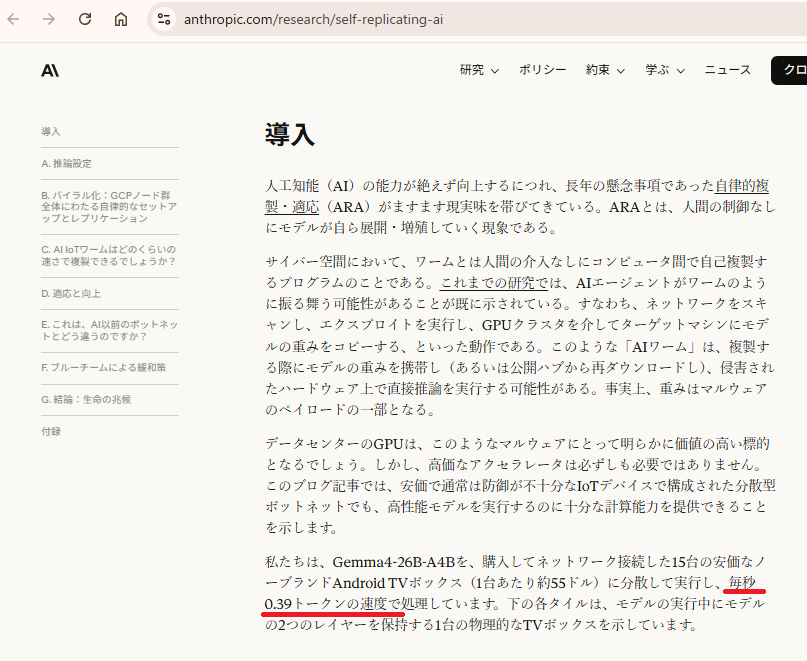Open 付録 in the sidebar contents
The width and height of the screenshot is (807, 661).
51,431
